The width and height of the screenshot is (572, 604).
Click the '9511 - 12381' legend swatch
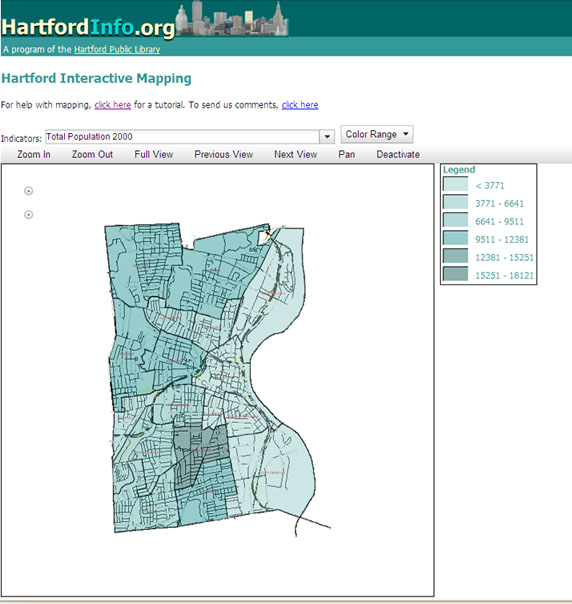455,238
